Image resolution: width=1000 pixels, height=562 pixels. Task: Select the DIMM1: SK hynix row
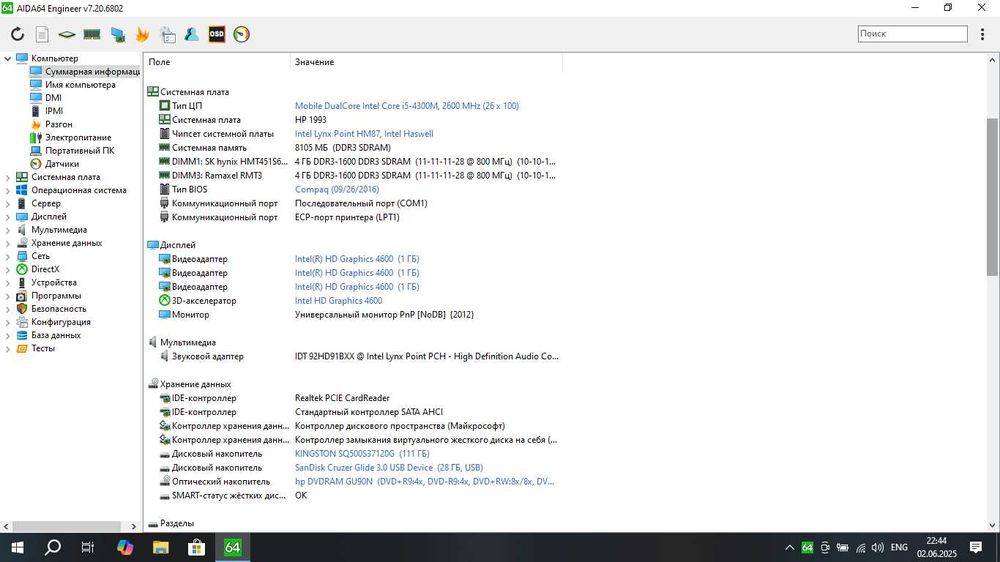click(x=357, y=162)
